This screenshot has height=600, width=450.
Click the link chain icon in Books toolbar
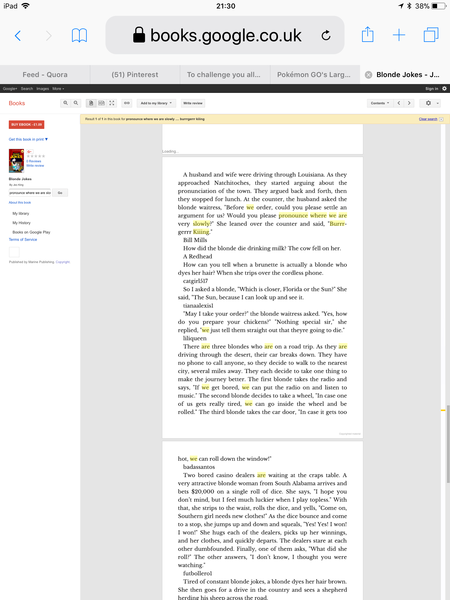(x=127, y=103)
